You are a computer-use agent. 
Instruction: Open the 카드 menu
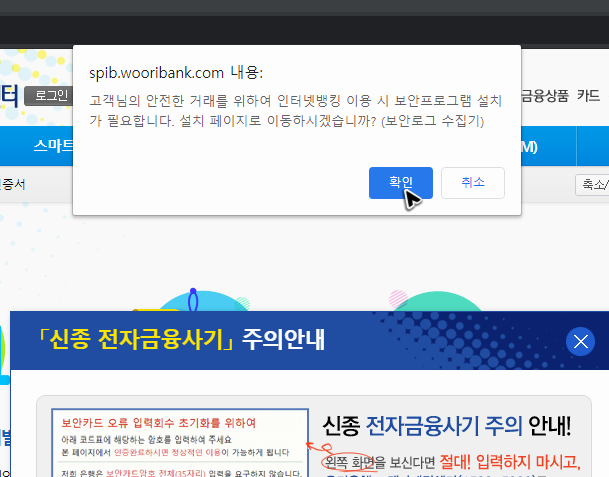588,96
